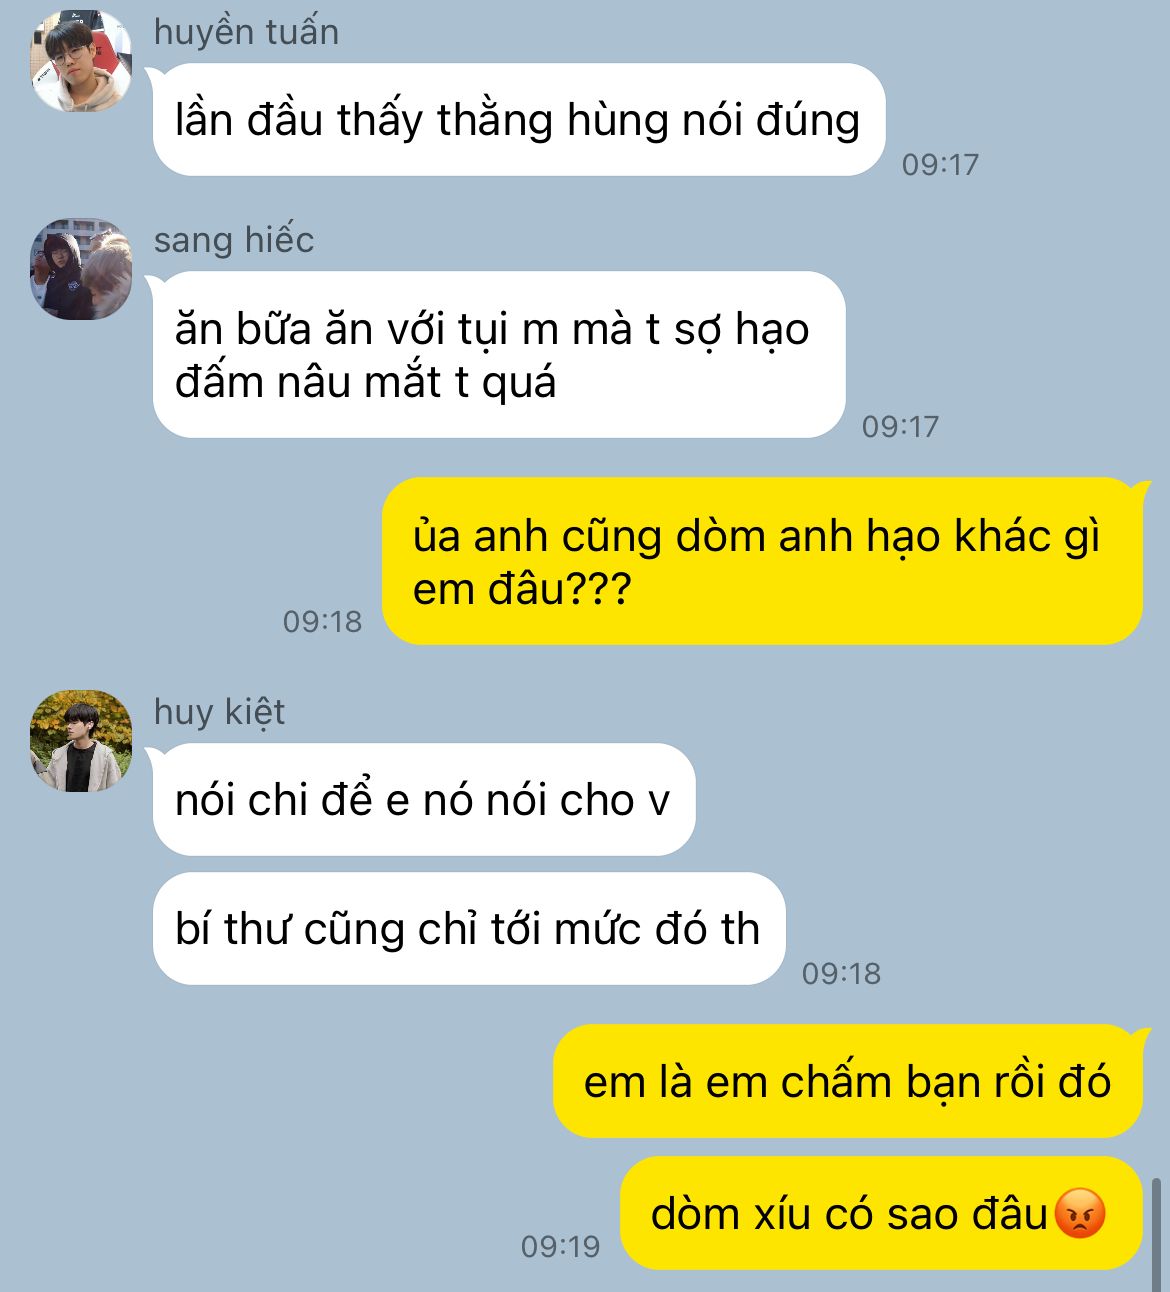Select message "nói chi để e nó nói cho v"

coord(423,800)
